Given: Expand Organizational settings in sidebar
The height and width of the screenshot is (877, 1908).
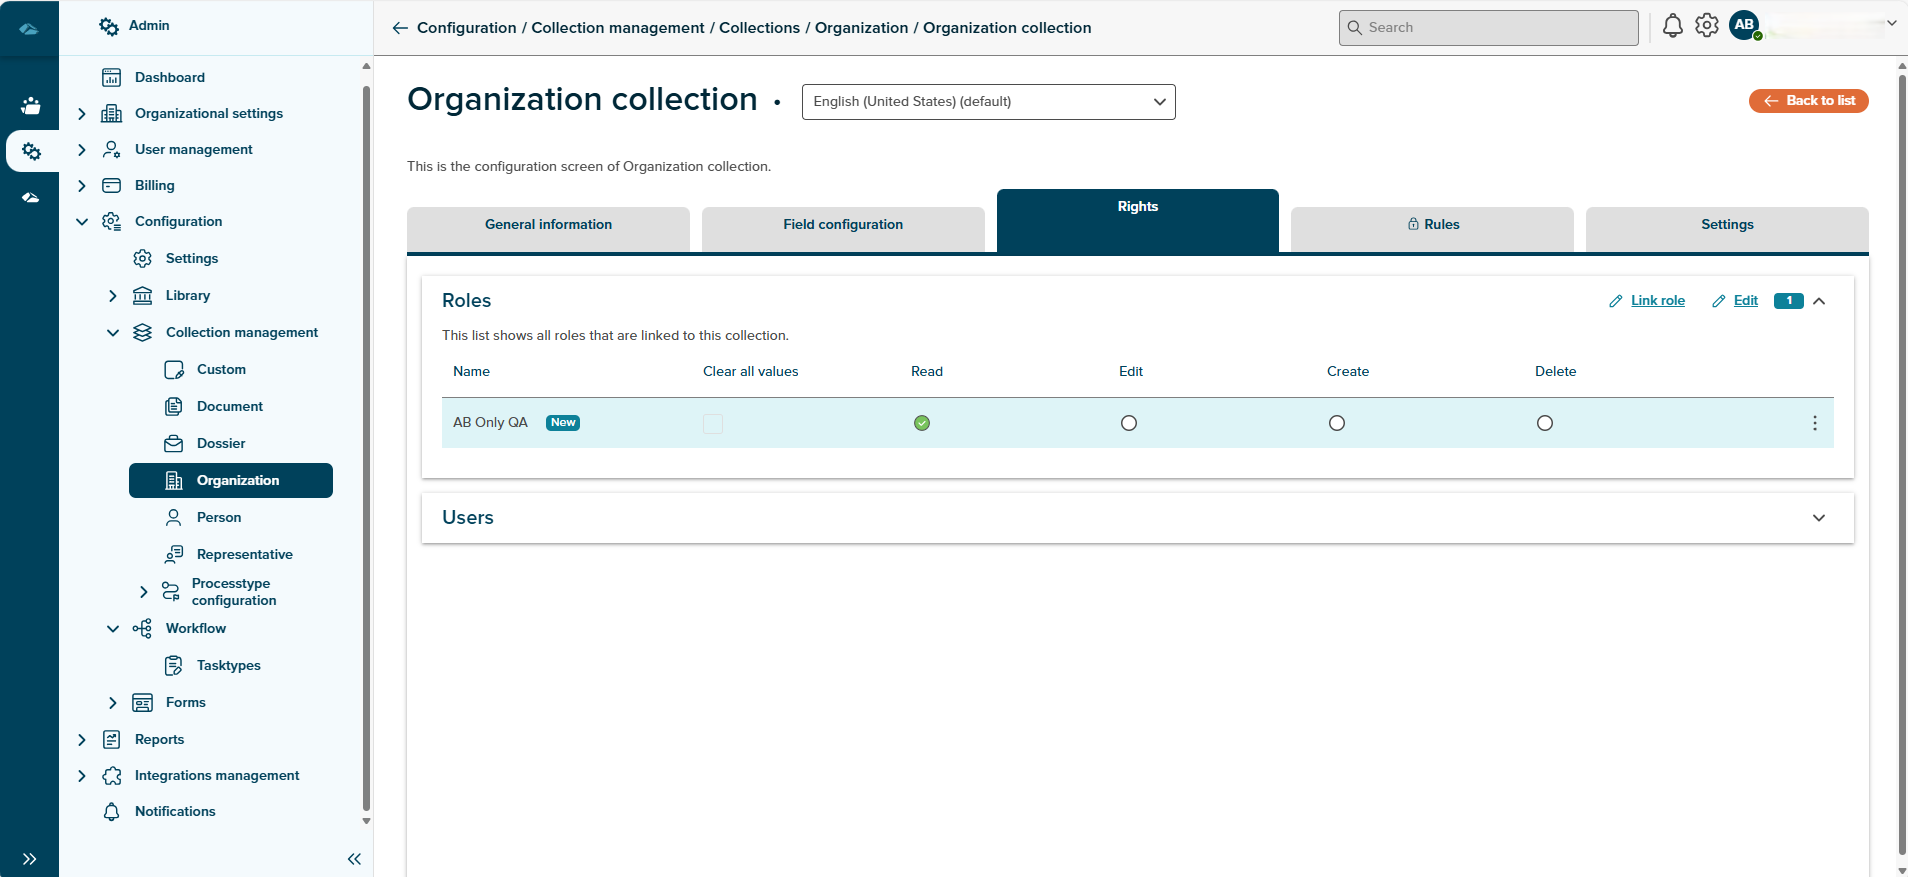Looking at the screenshot, I should coord(82,114).
